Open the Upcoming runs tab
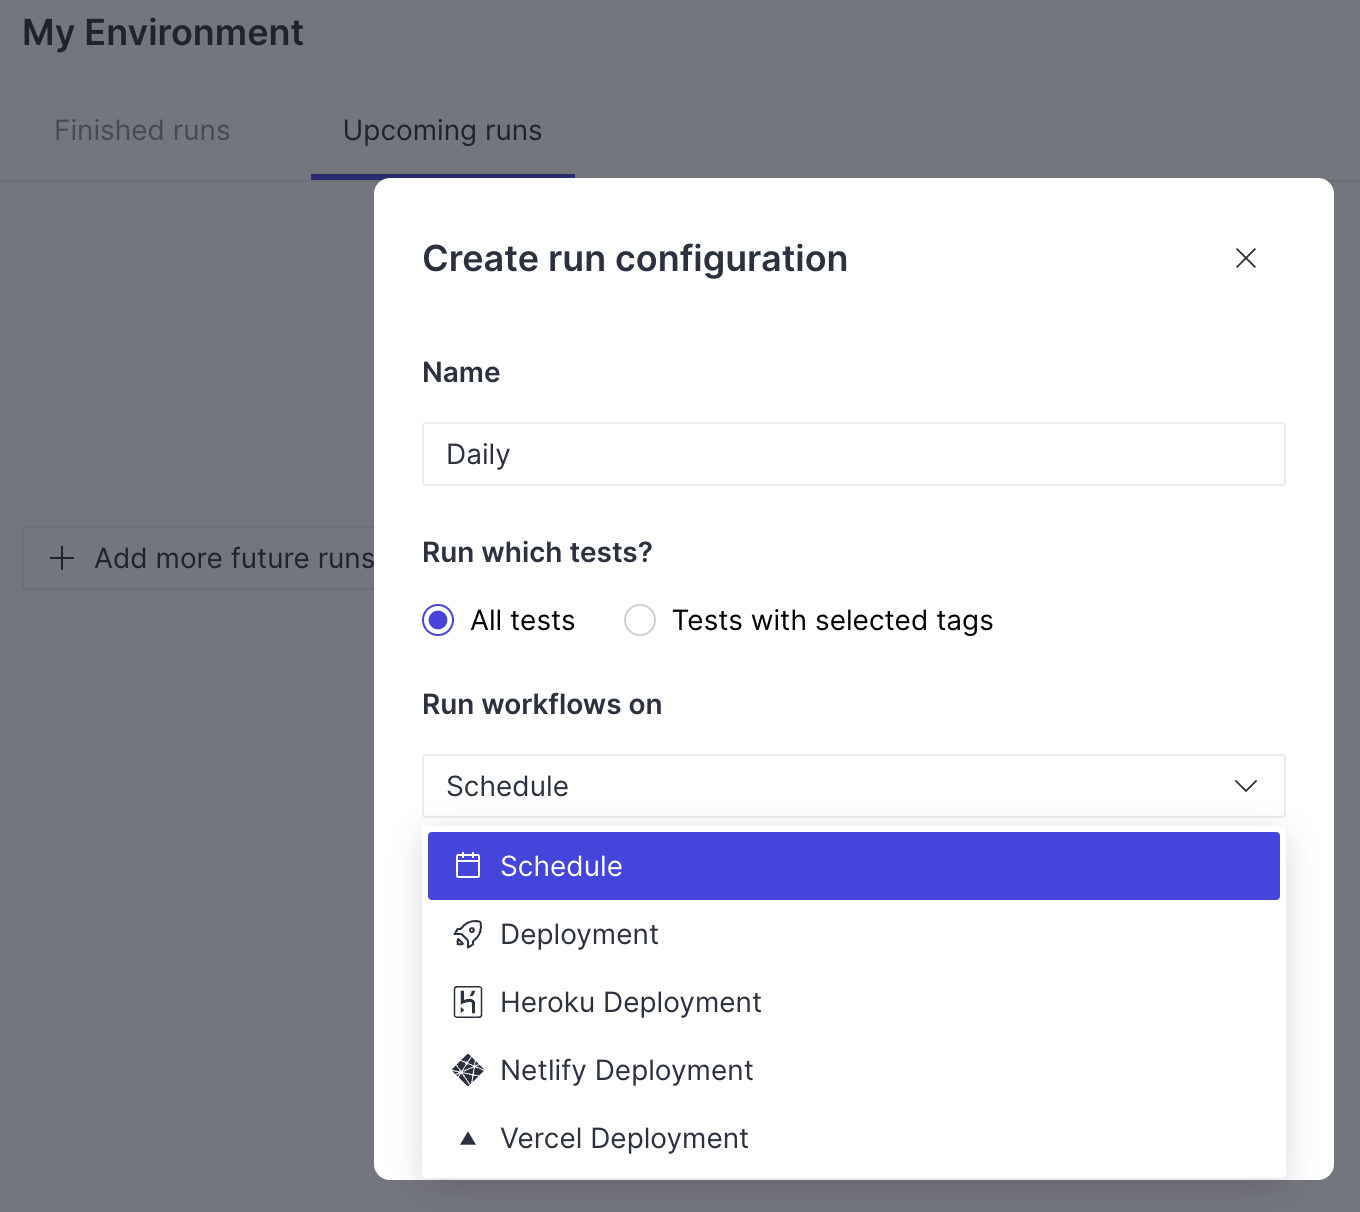 tap(442, 131)
